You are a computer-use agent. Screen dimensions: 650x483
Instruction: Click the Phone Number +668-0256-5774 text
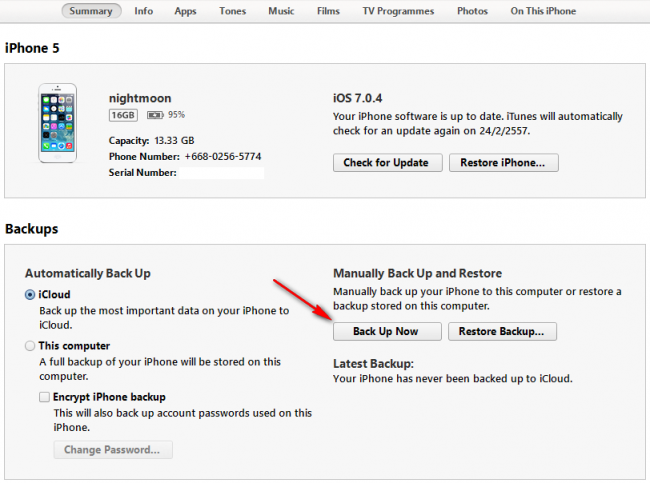tap(185, 156)
